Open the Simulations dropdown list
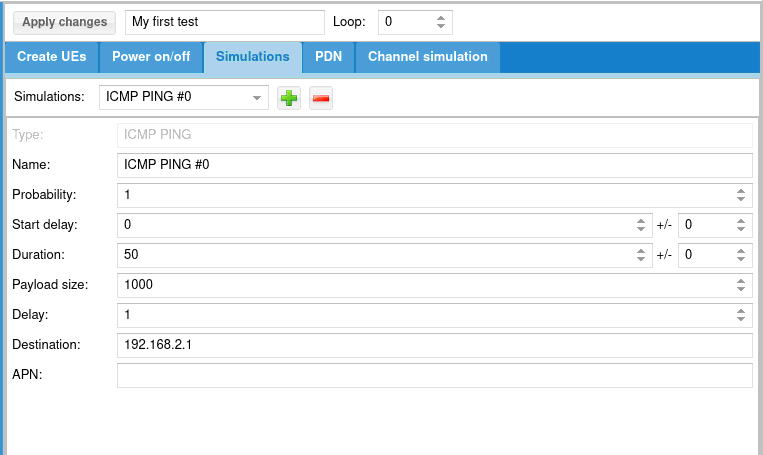Viewport: 763px width, 455px height. (257, 98)
